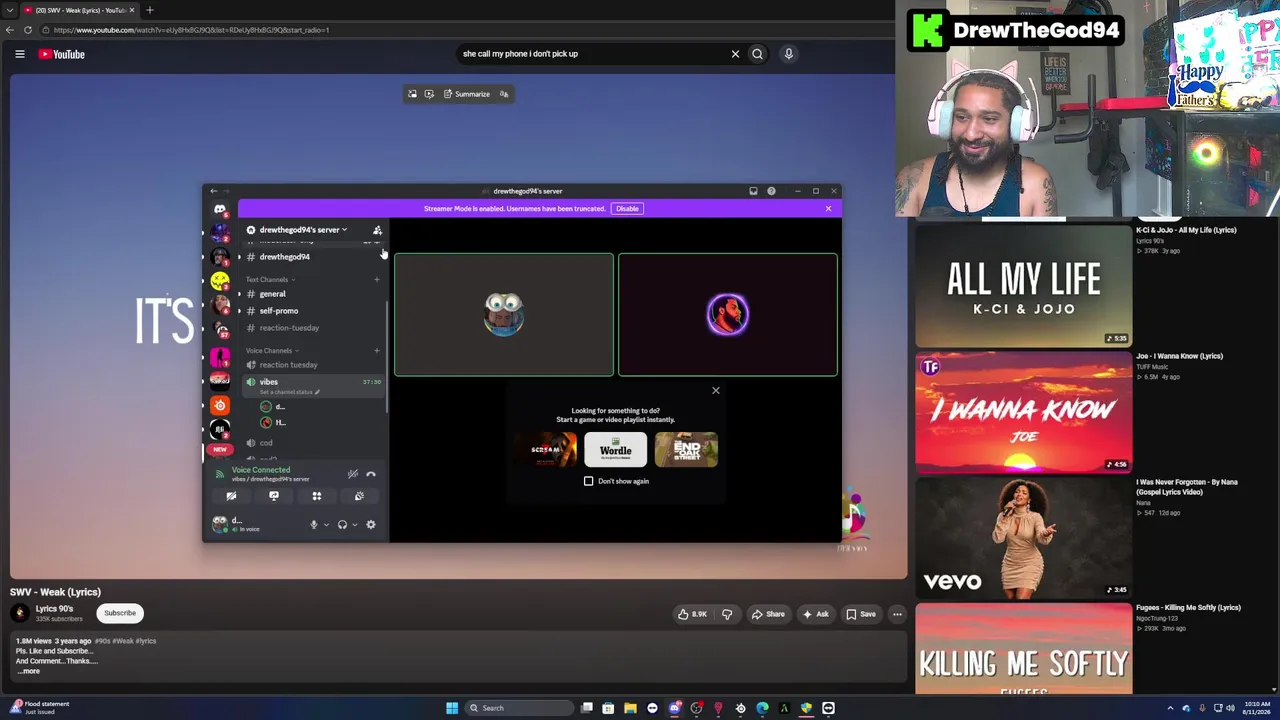Disable Streamer Mode in the purple banner
1280x720 pixels.
click(x=627, y=209)
